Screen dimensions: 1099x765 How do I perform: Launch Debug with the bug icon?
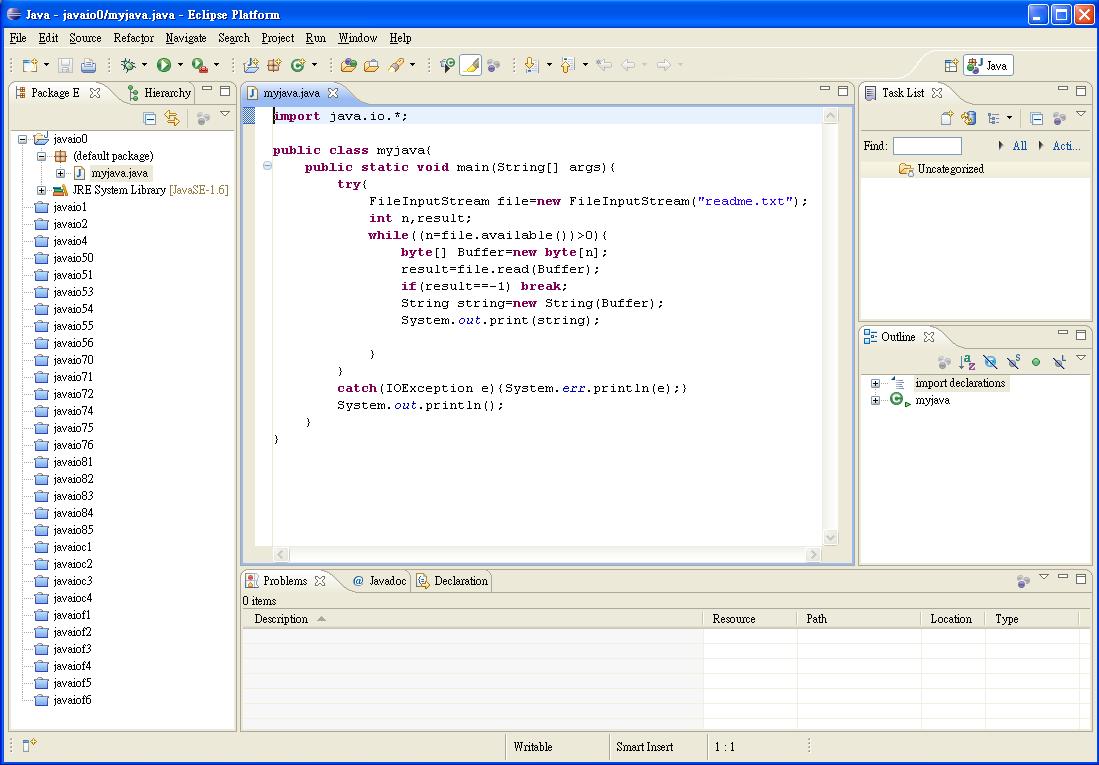click(x=128, y=65)
